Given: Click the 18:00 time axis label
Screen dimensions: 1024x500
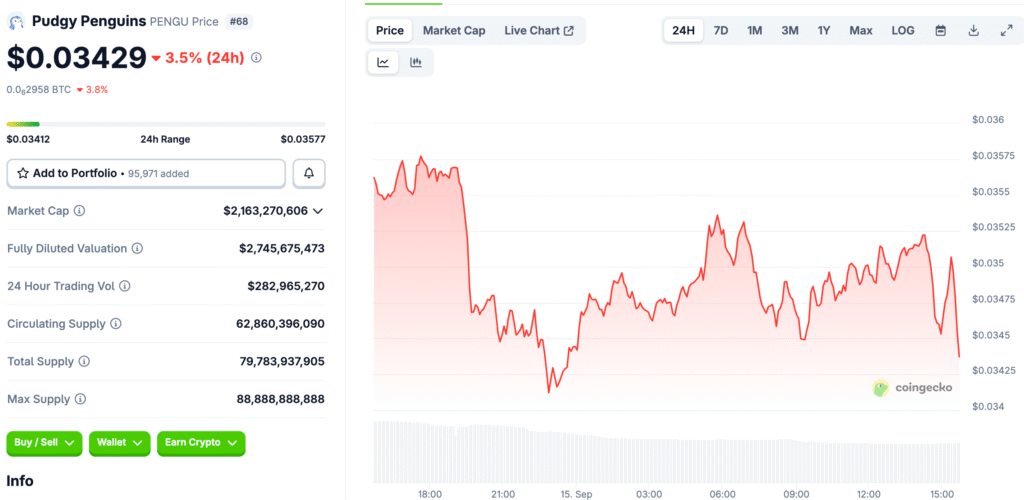Looking at the screenshot, I should (430, 493).
